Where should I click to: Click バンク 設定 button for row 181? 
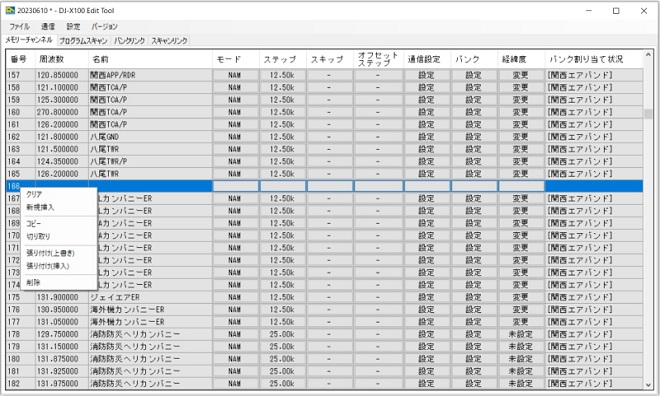point(474,372)
